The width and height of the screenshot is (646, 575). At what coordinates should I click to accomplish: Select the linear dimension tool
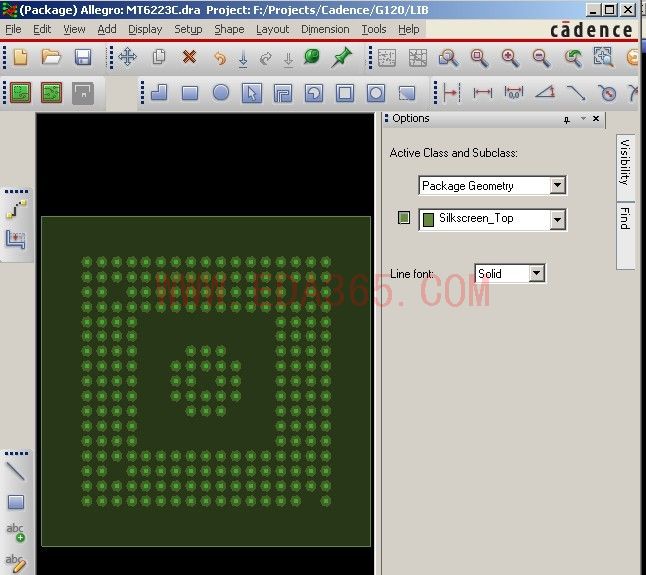(482, 93)
